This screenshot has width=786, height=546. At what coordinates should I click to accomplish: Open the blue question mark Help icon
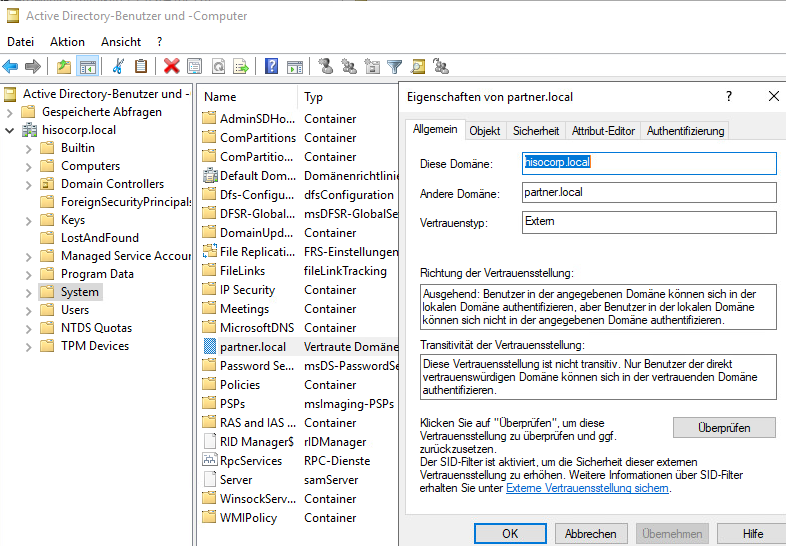(x=271, y=66)
